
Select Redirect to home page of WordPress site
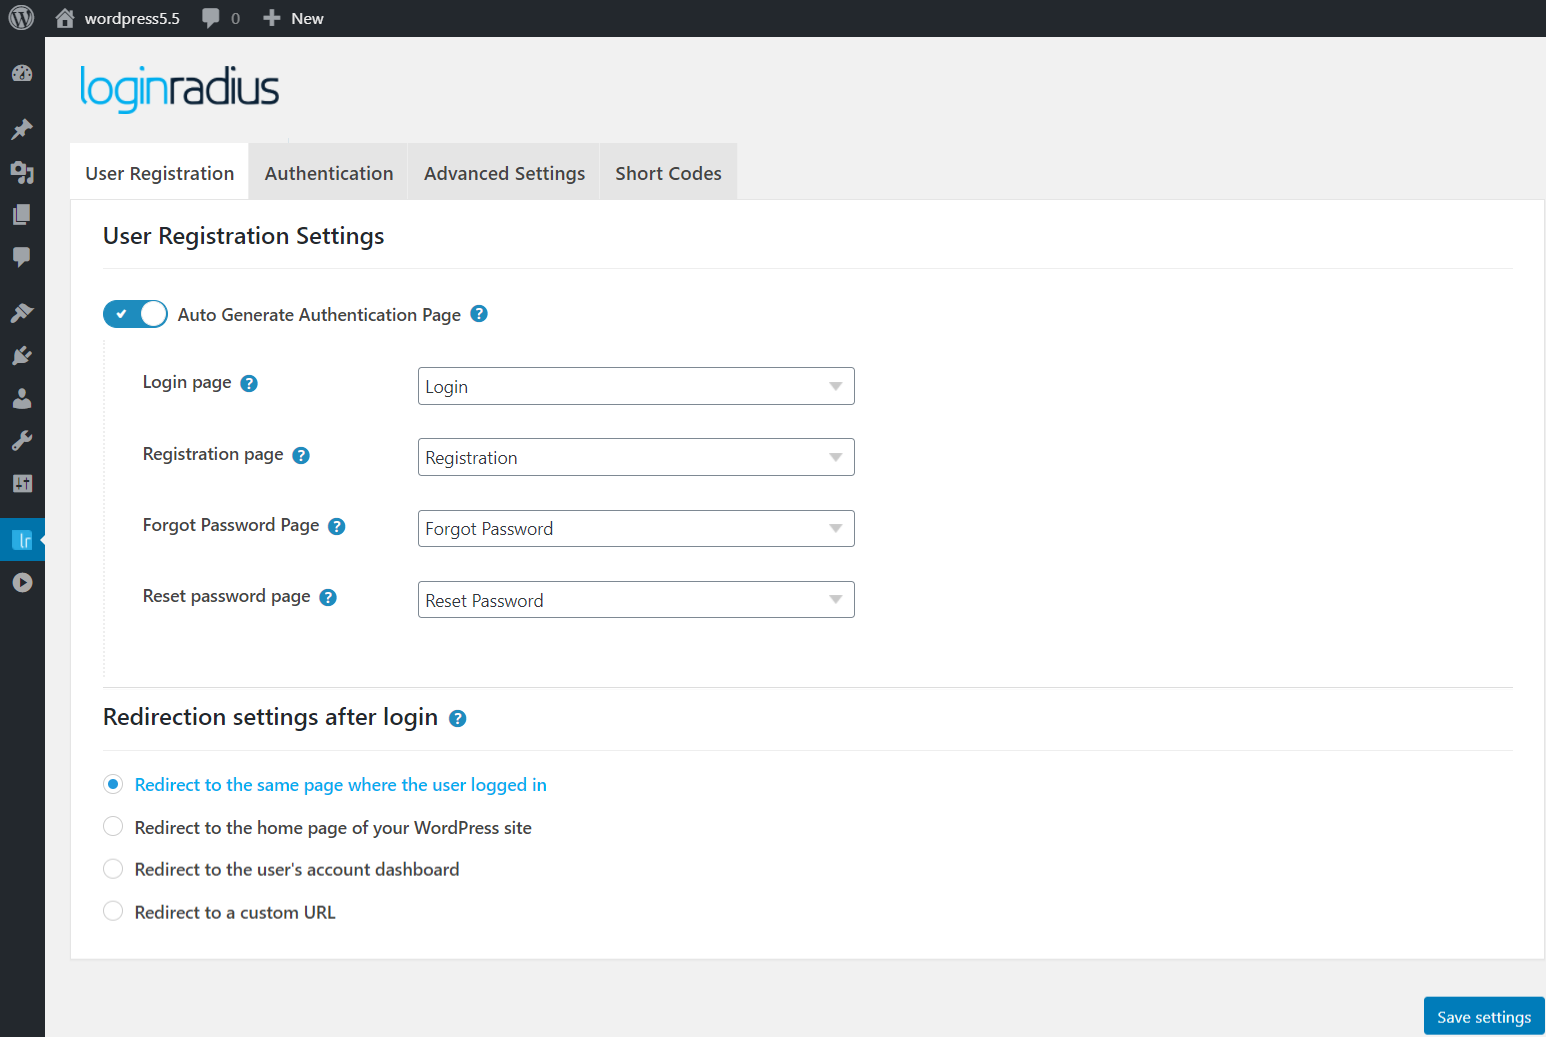(113, 827)
